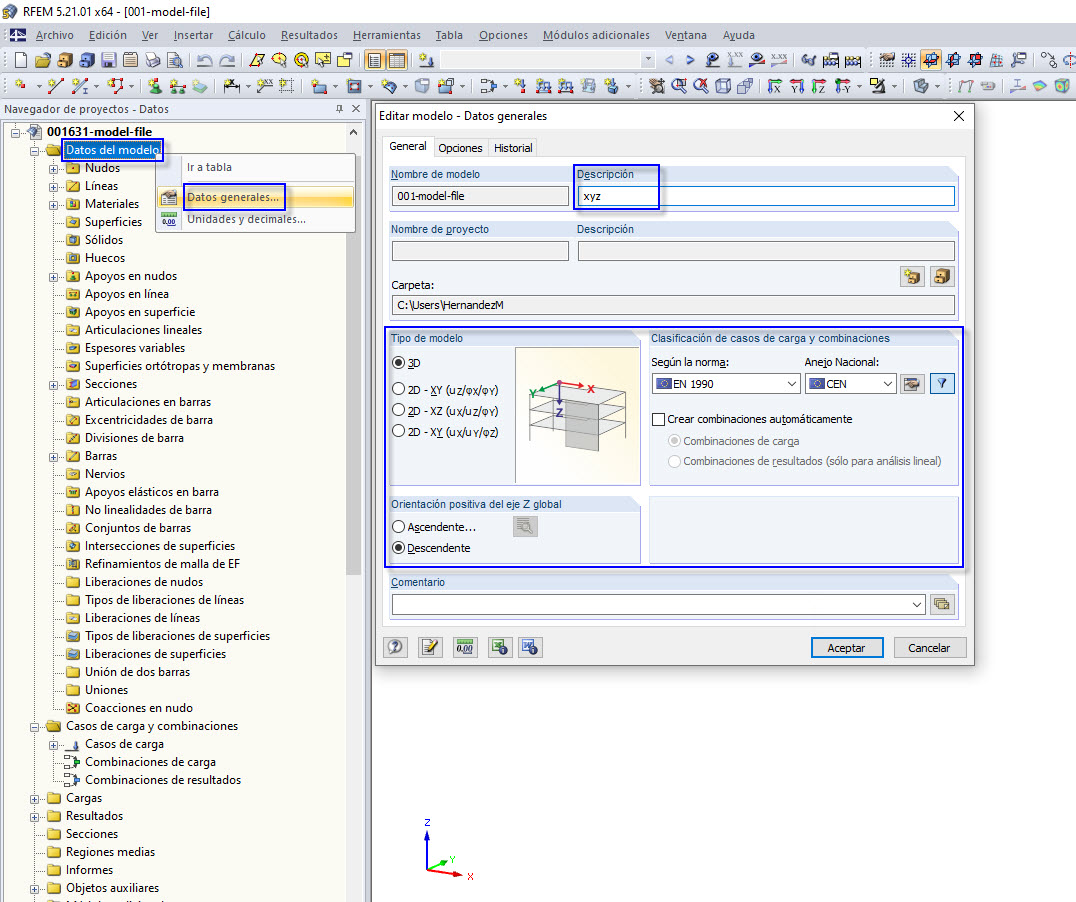Click the isometric view cube icon
1076x902 pixels.
click(723, 86)
